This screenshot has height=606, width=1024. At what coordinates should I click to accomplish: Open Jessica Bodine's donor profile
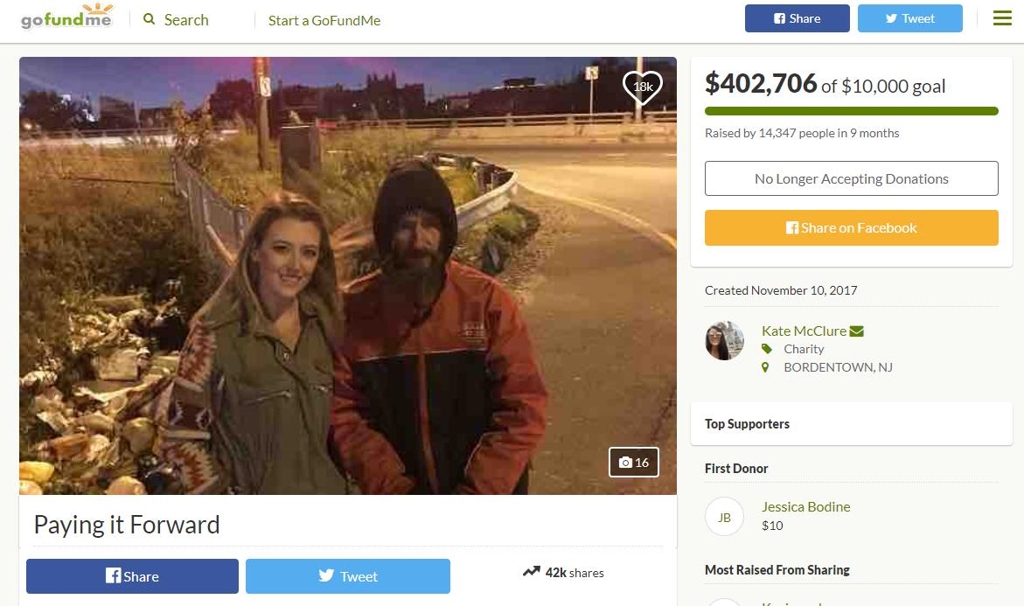point(806,507)
